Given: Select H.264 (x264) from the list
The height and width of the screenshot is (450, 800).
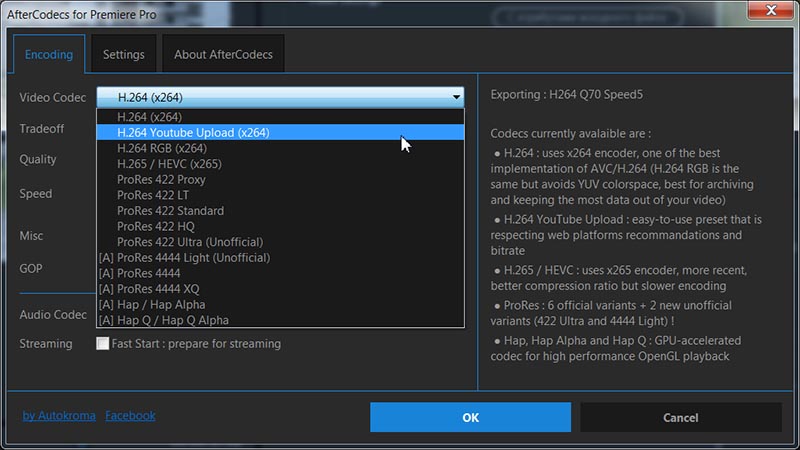Looking at the screenshot, I should click(x=280, y=117).
